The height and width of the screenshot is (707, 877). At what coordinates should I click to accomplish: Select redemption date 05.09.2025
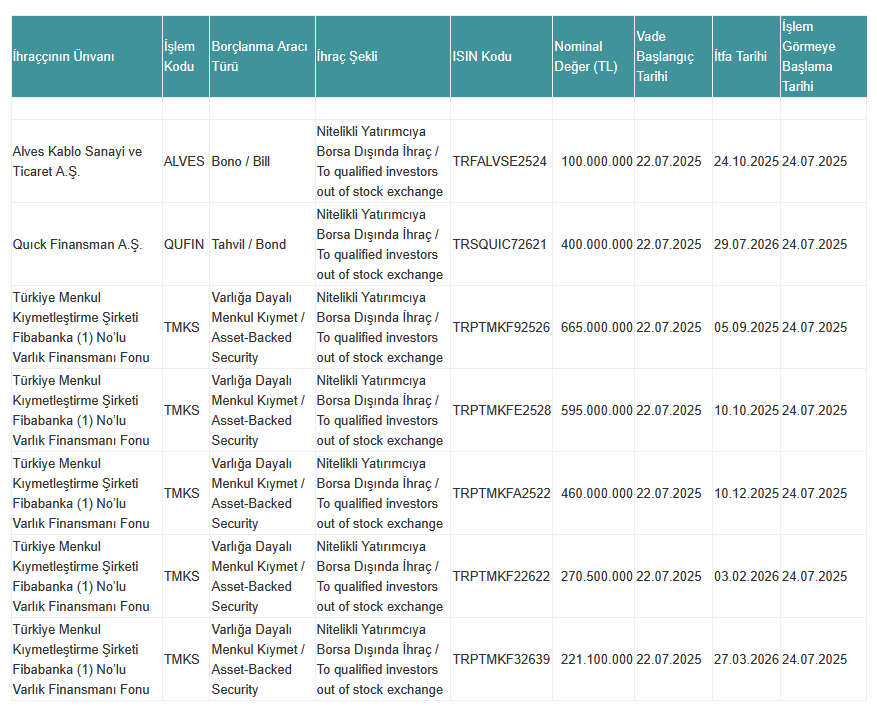click(746, 327)
